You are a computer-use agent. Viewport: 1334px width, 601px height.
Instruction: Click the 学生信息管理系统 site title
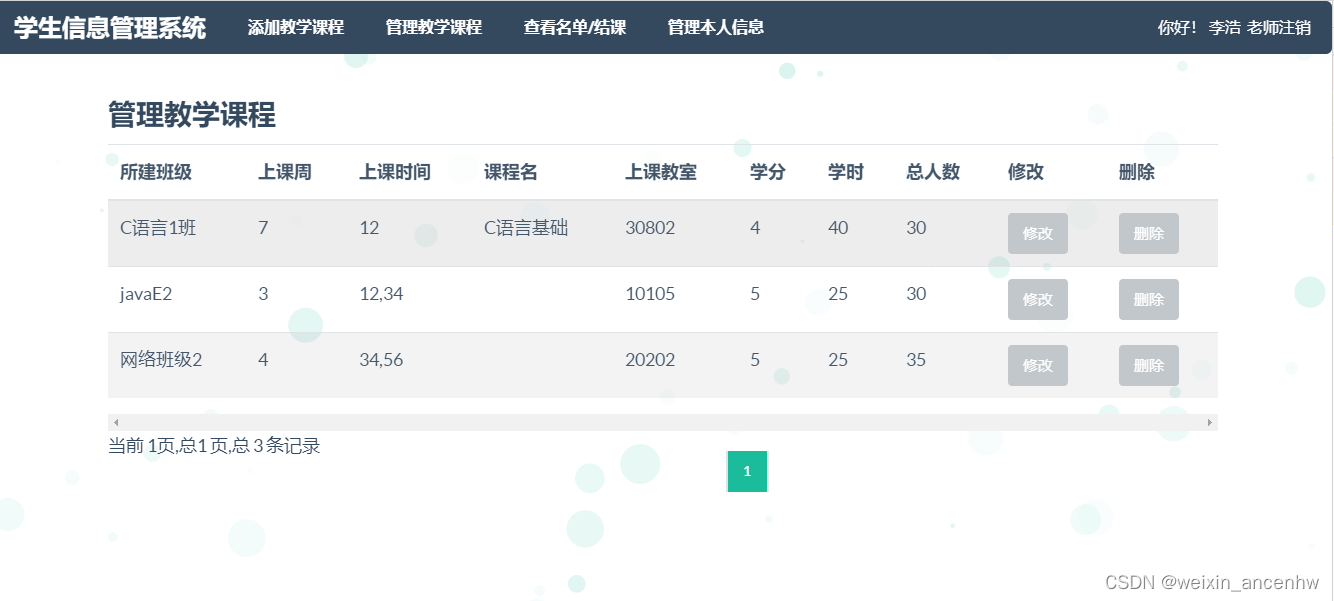tap(110, 28)
